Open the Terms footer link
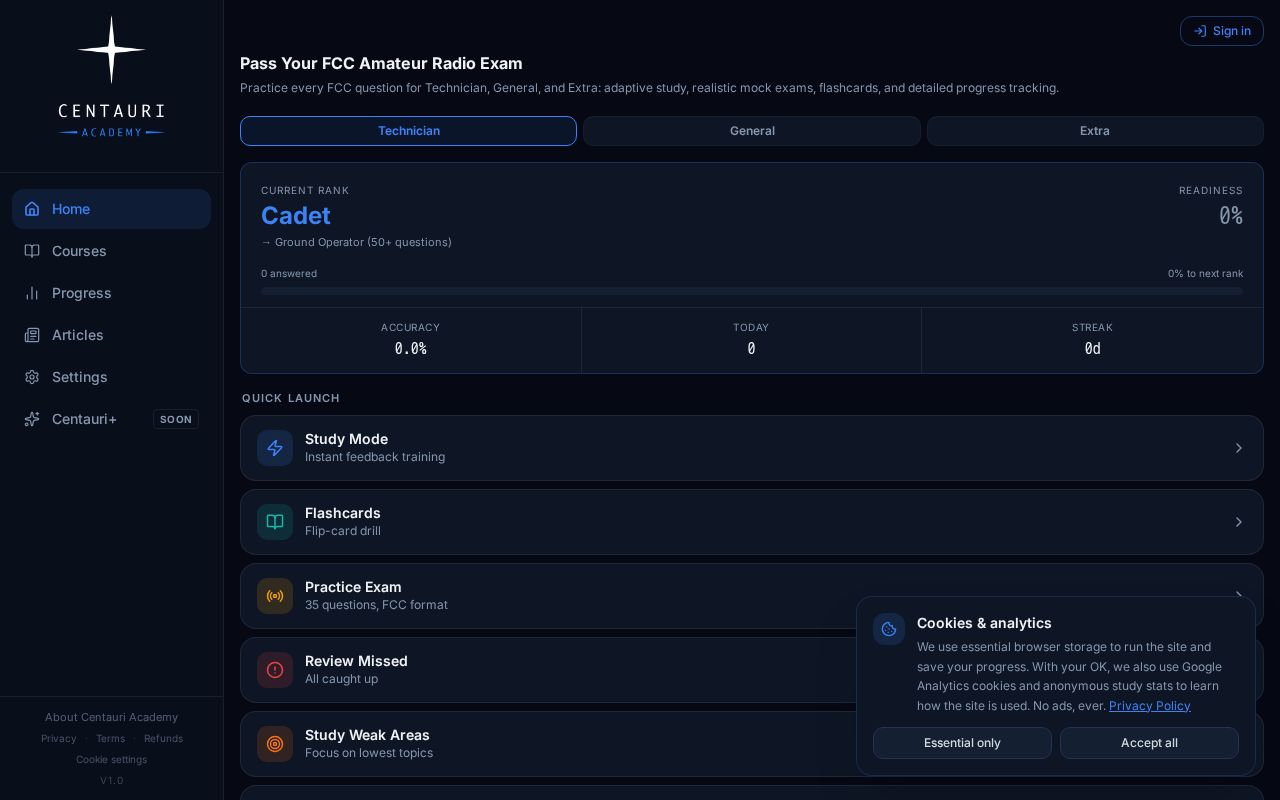Image resolution: width=1280 pixels, height=800 pixels. coord(110,738)
